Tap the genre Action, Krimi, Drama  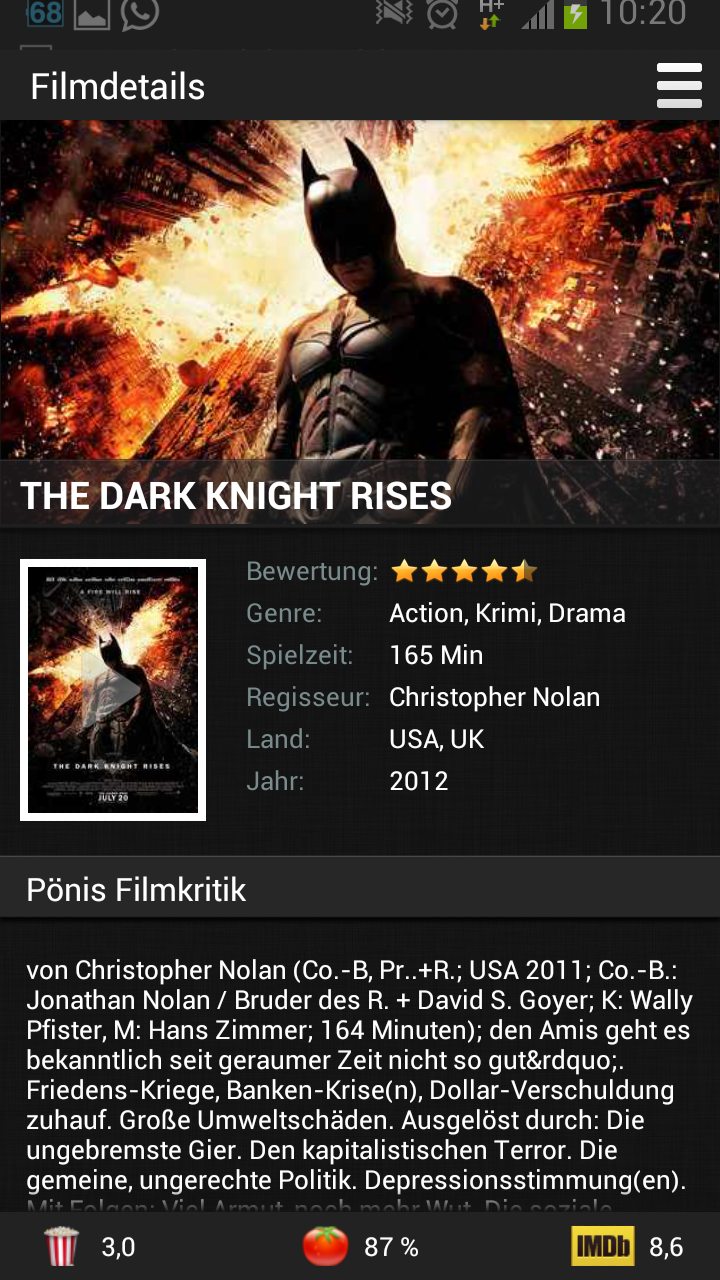click(507, 614)
